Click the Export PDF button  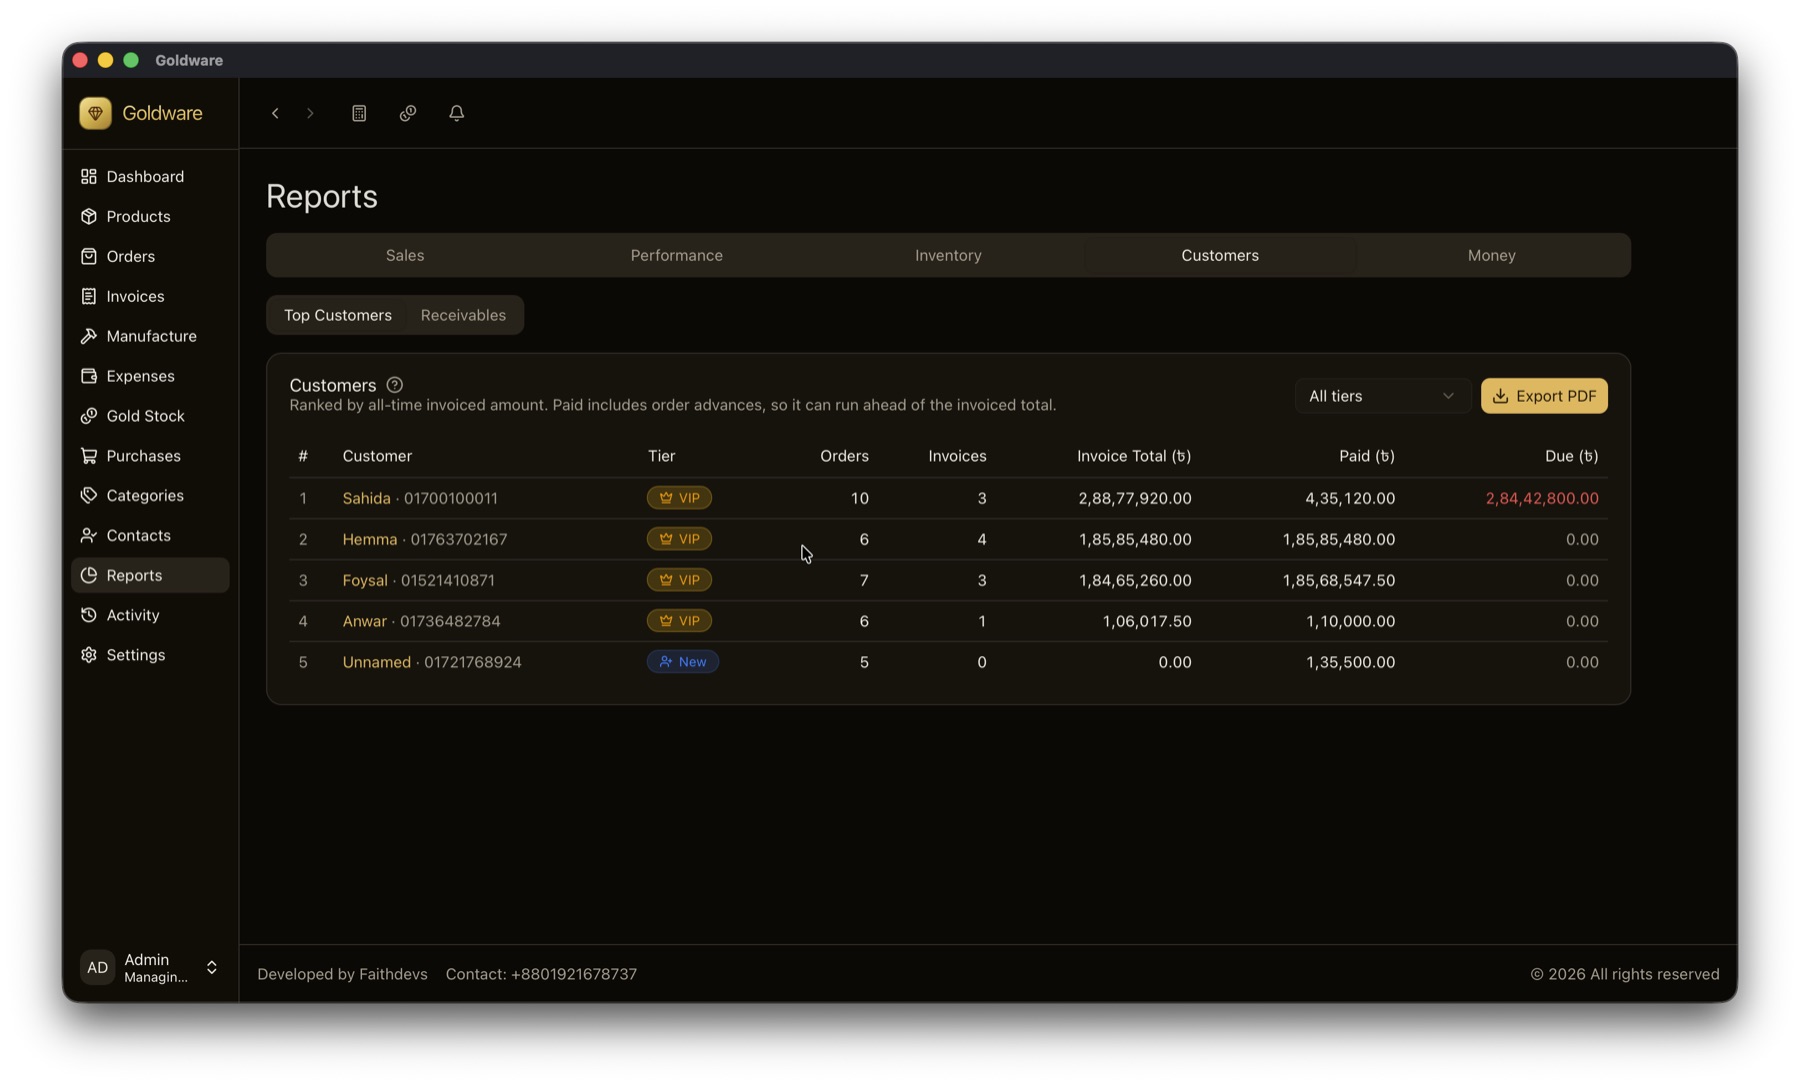pos(1544,396)
